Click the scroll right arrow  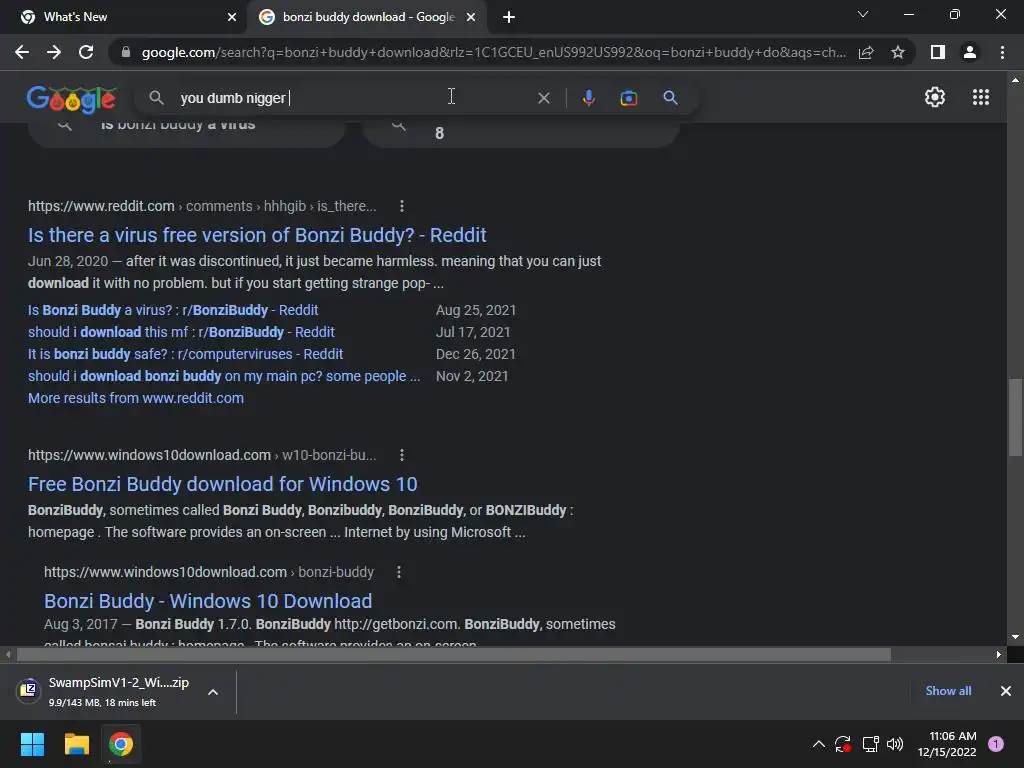point(999,654)
